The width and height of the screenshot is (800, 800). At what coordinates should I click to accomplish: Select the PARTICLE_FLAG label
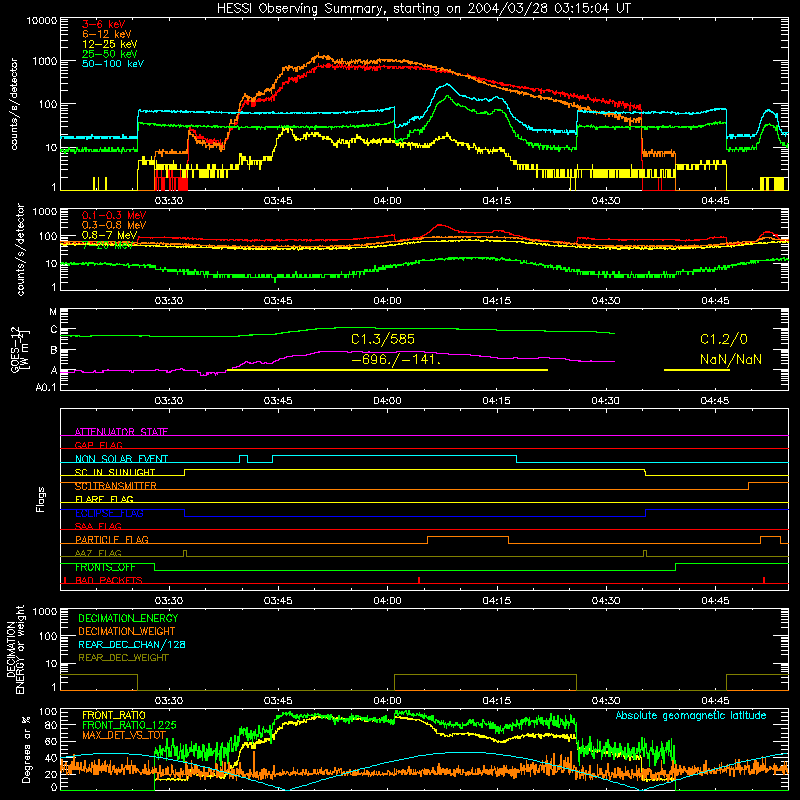(112, 539)
